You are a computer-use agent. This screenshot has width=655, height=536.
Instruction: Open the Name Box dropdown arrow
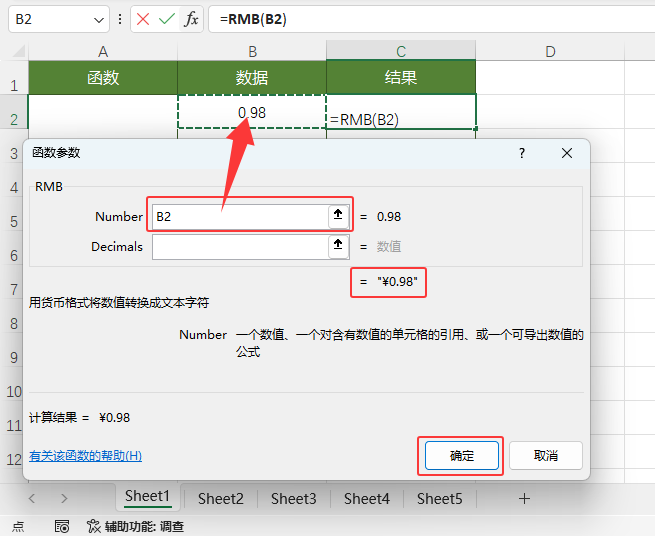99,20
